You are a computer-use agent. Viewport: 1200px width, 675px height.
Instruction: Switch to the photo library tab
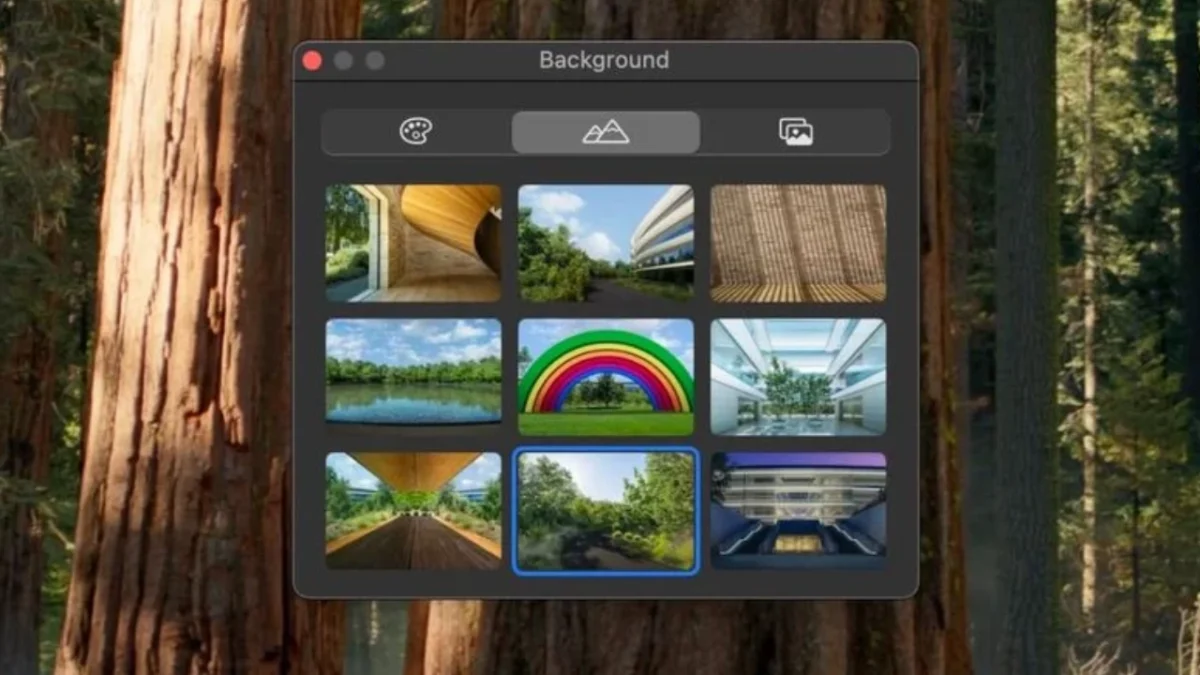(796, 132)
